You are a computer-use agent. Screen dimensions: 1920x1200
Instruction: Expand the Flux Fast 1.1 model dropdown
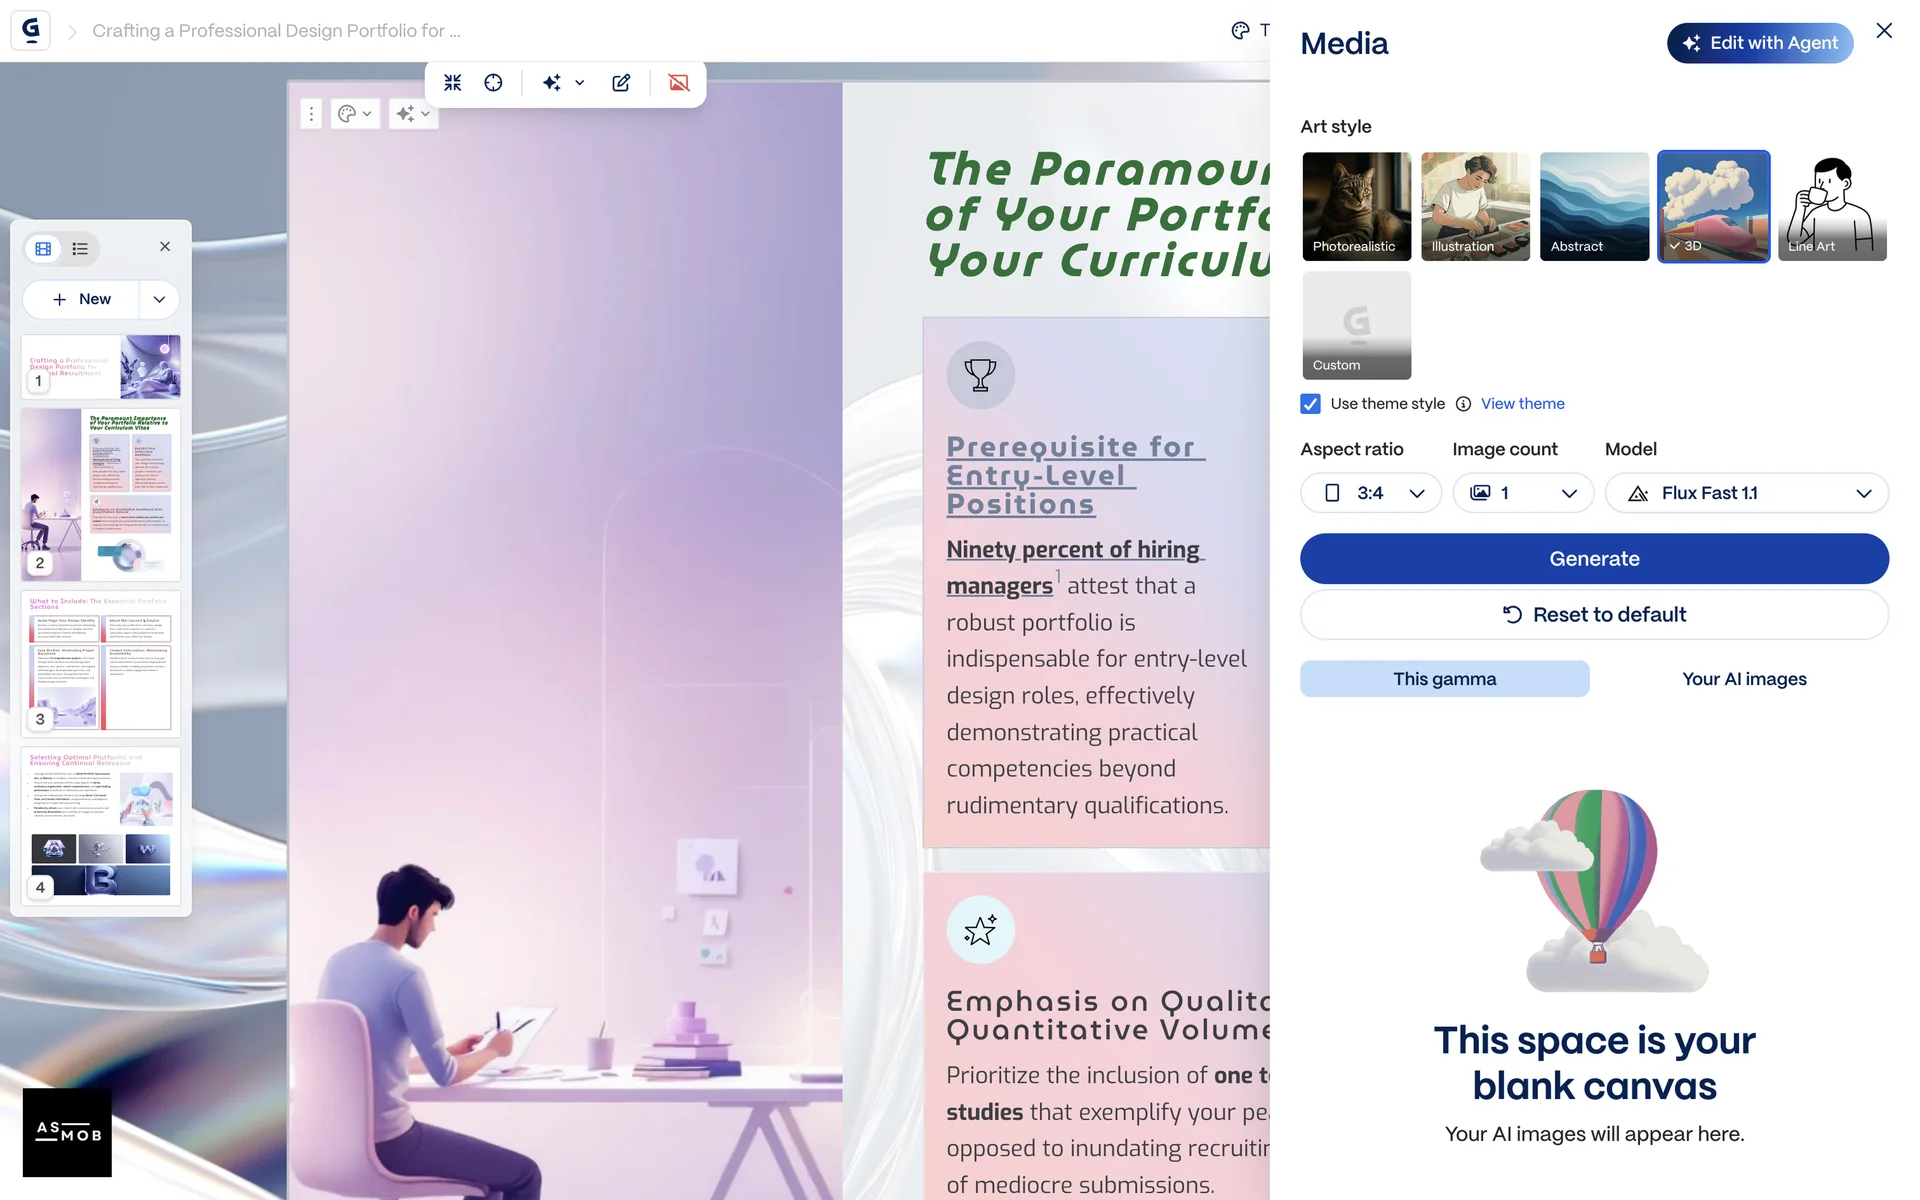pos(1746,493)
